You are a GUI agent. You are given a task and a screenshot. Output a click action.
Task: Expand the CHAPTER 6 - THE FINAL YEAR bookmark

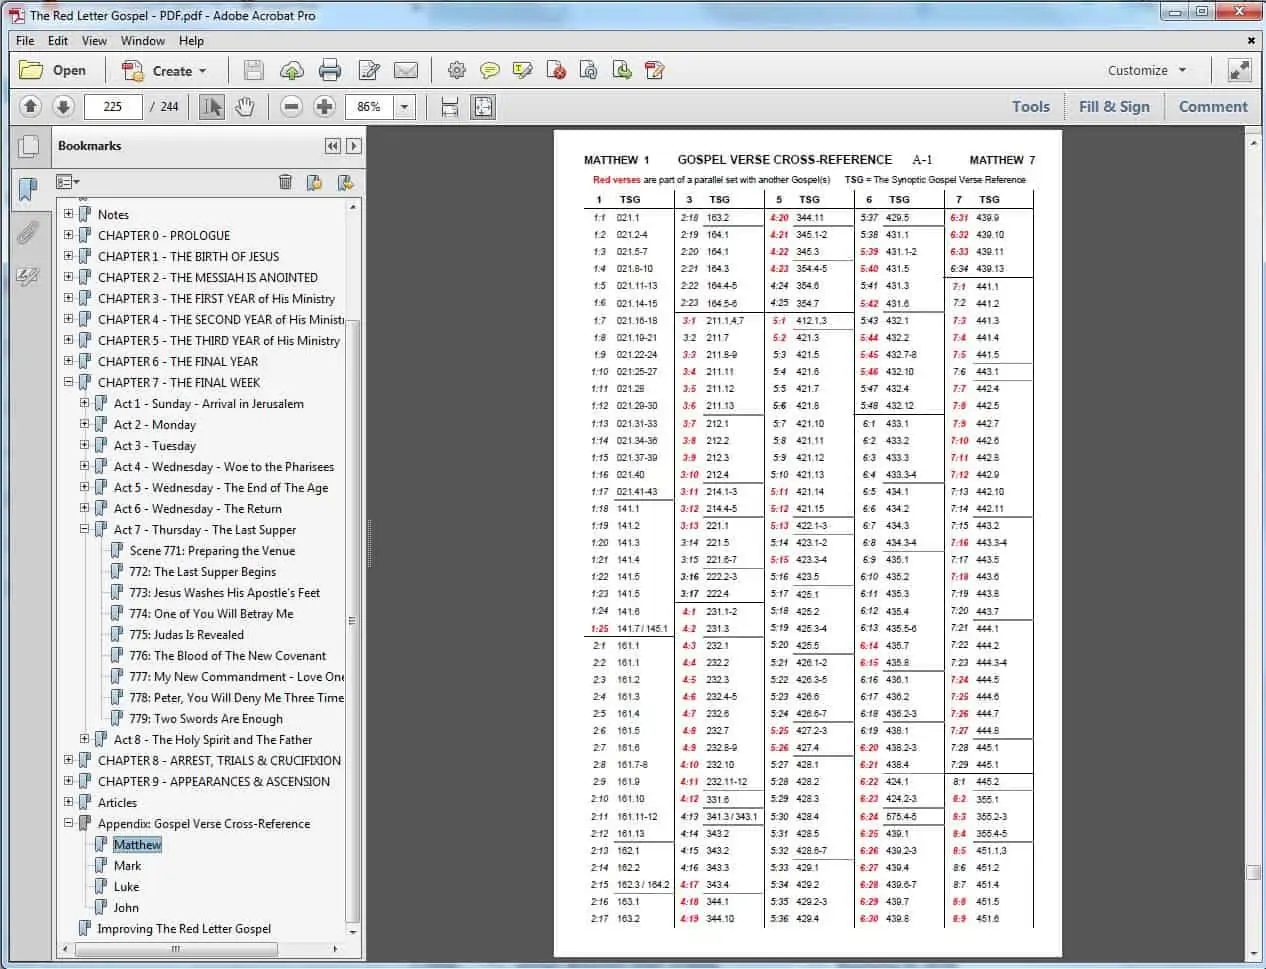pyautogui.click(x=68, y=361)
